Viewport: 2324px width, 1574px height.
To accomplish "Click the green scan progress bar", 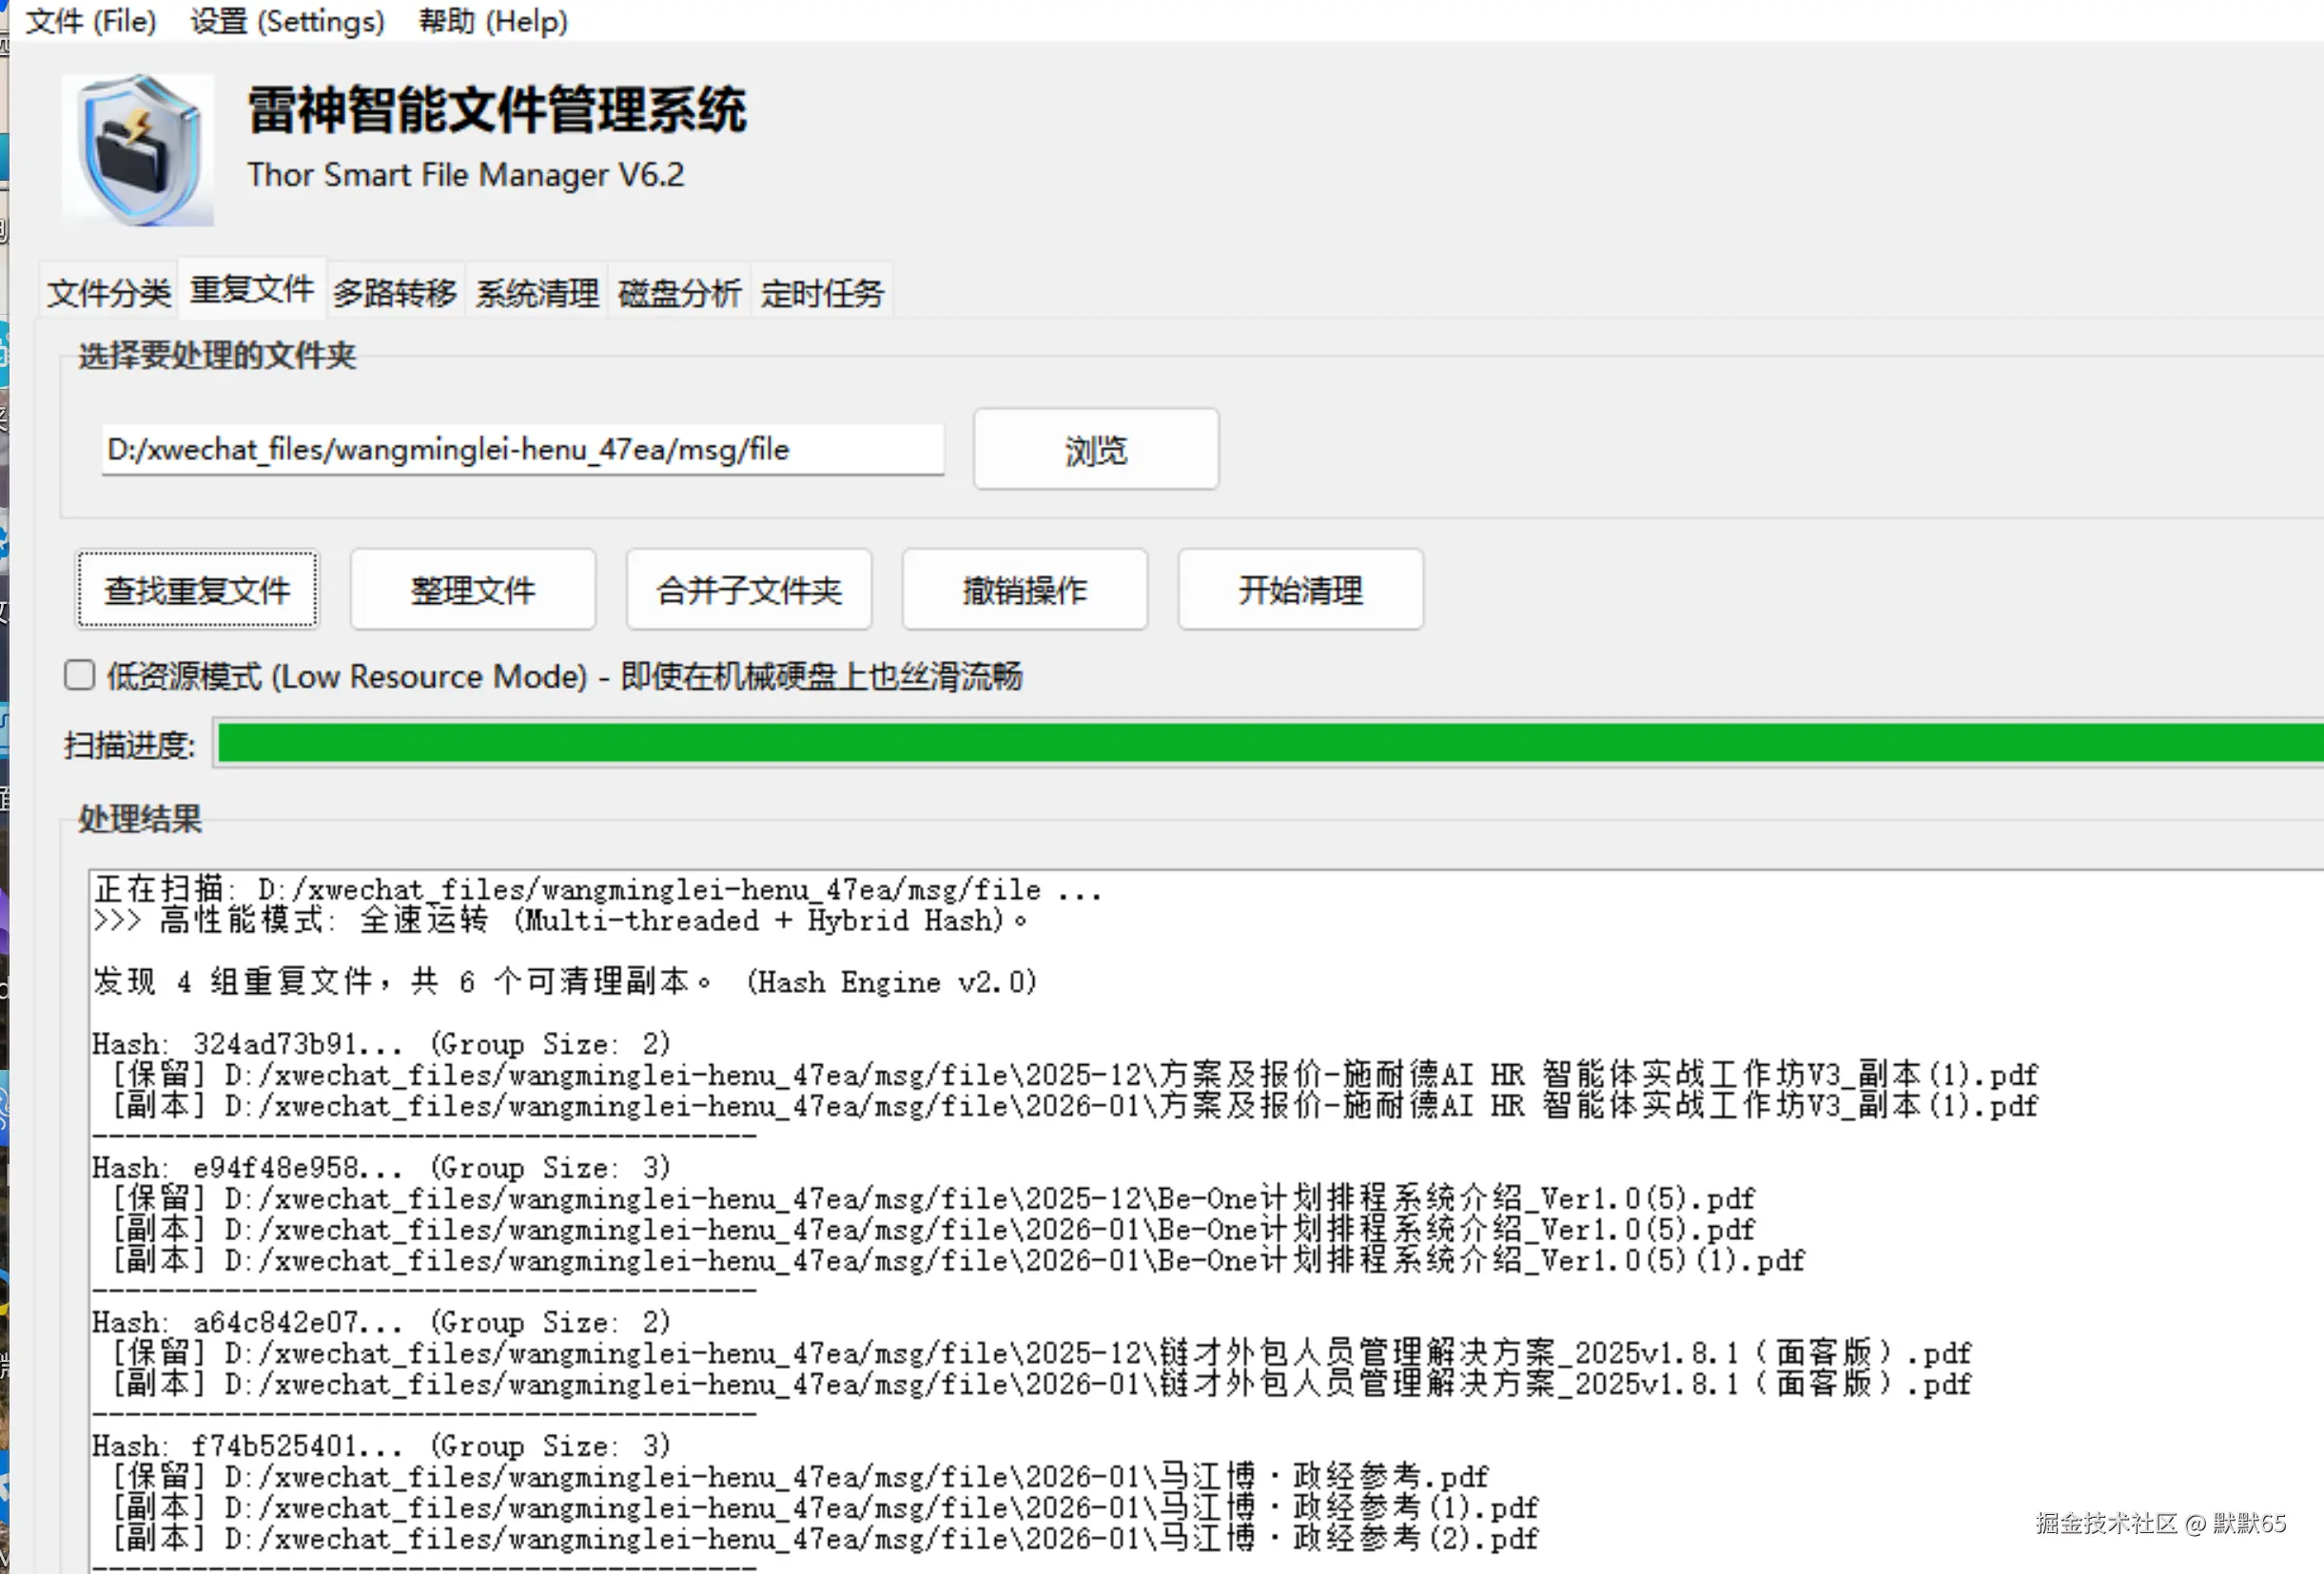I will point(1268,744).
